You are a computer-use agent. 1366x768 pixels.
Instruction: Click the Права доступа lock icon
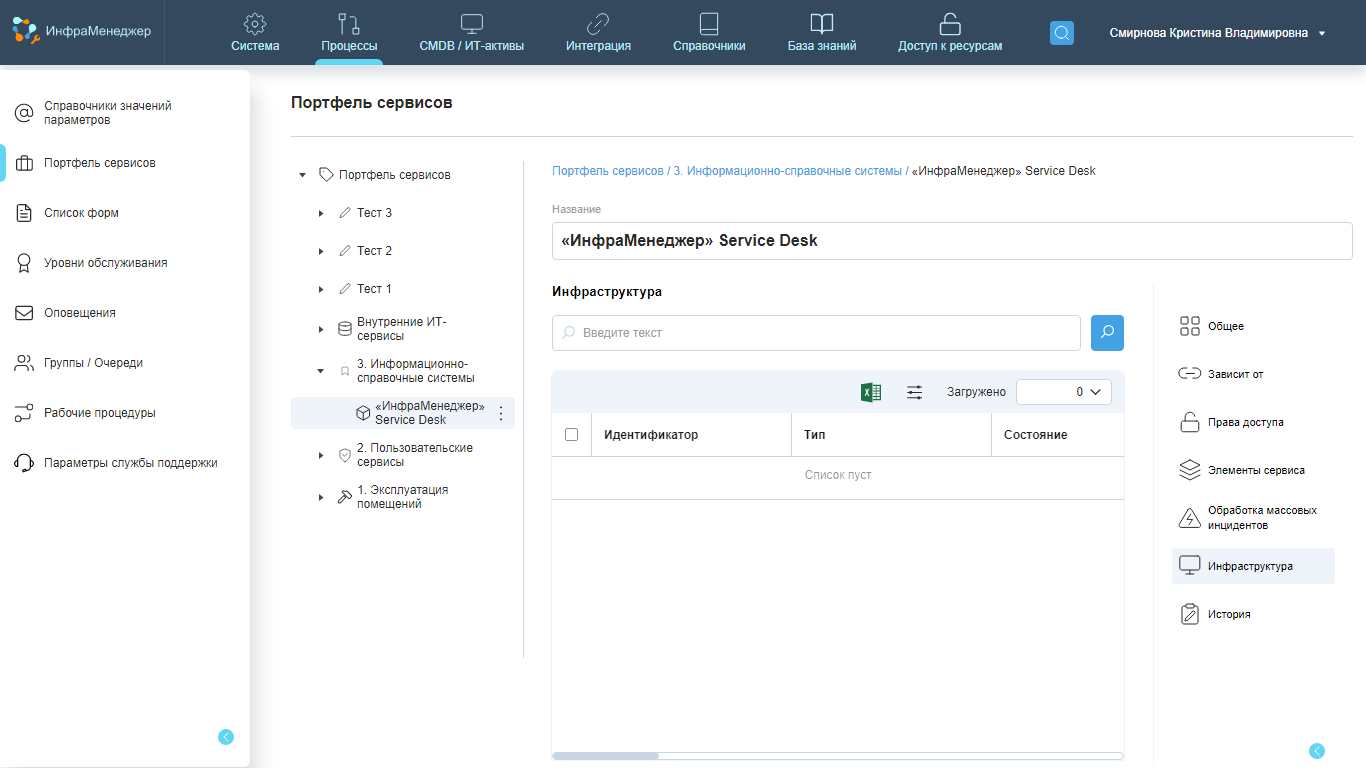click(1190, 422)
